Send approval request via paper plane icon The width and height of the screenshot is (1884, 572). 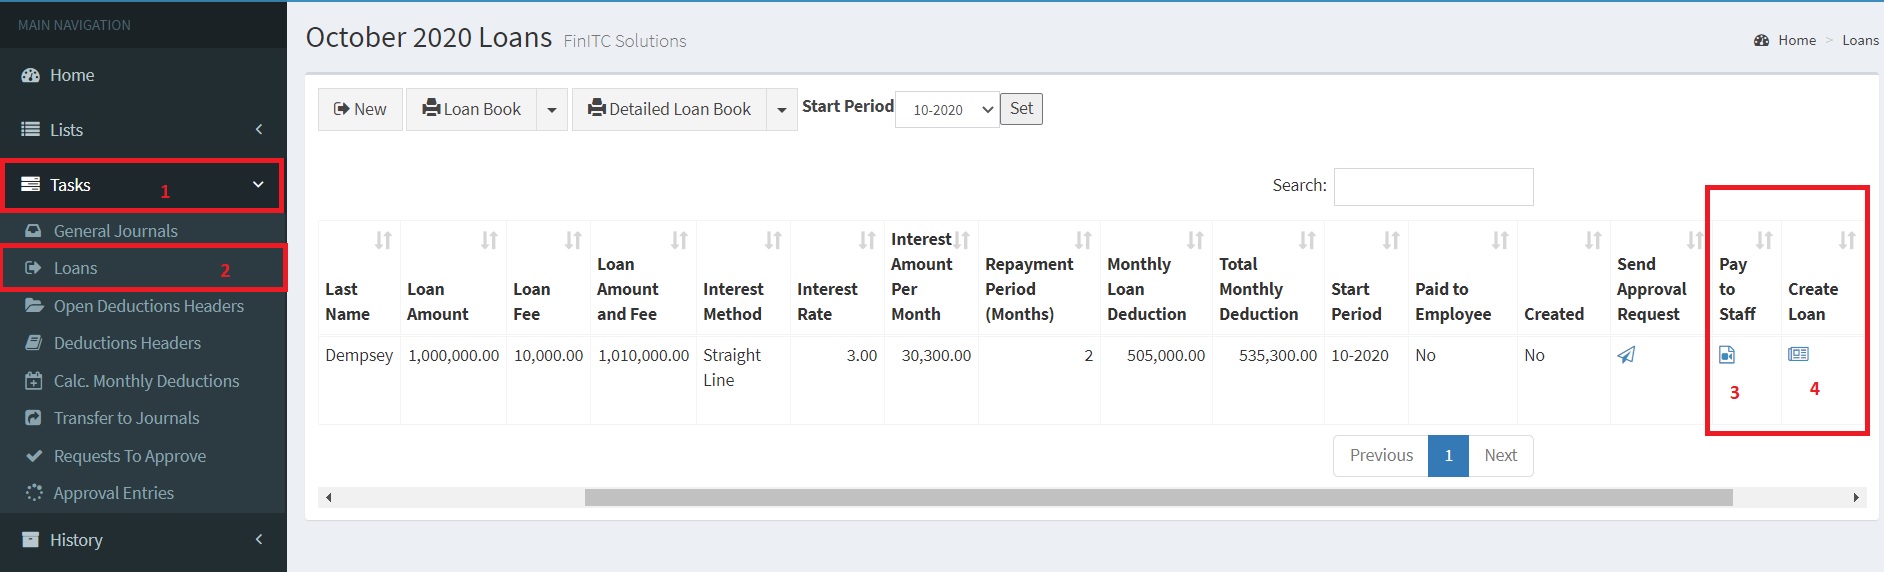pos(1627,354)
